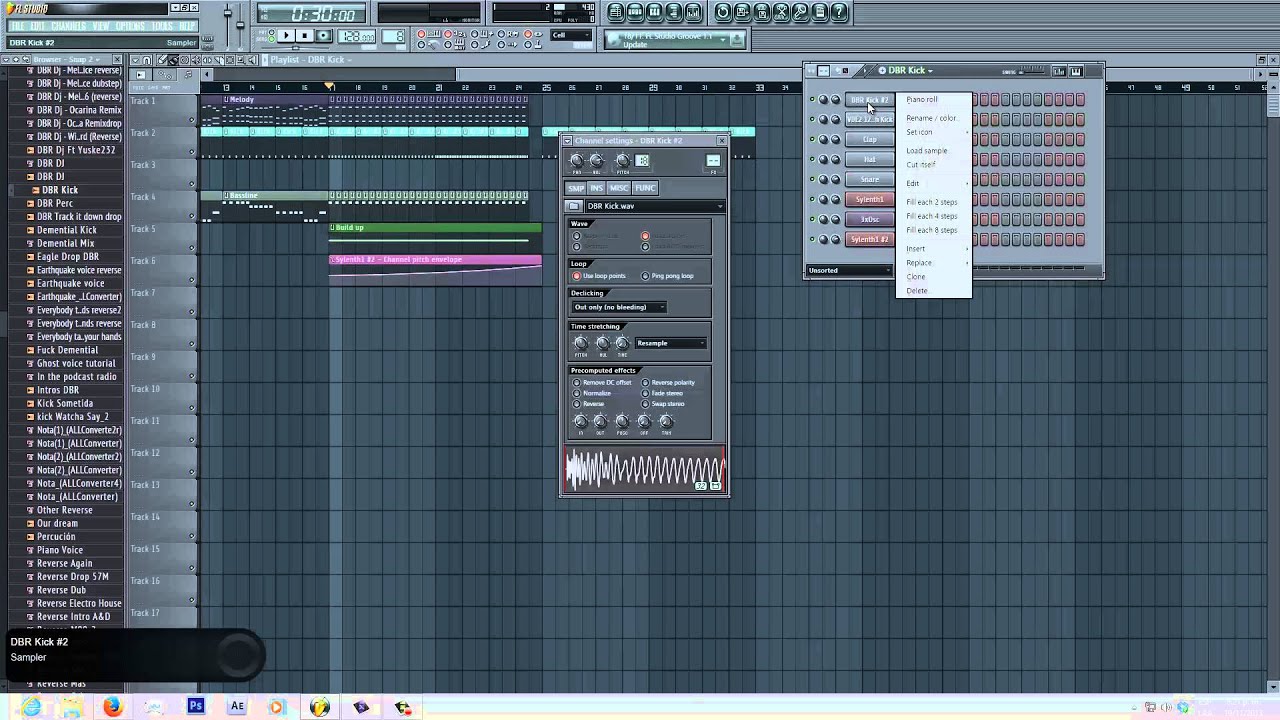Toggle the mute LED of Sylenth1 #2 channel
The height and width of the screenshot is (720, 1280).
[x=812, y=240]
